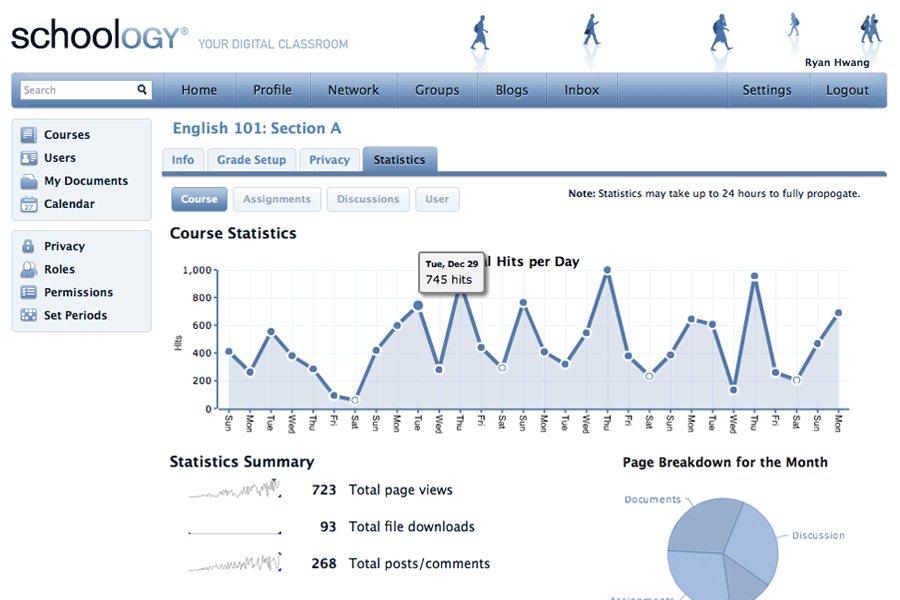
Task: Click the Tue Dec 29 chart data point
Action: click(418, 306)
